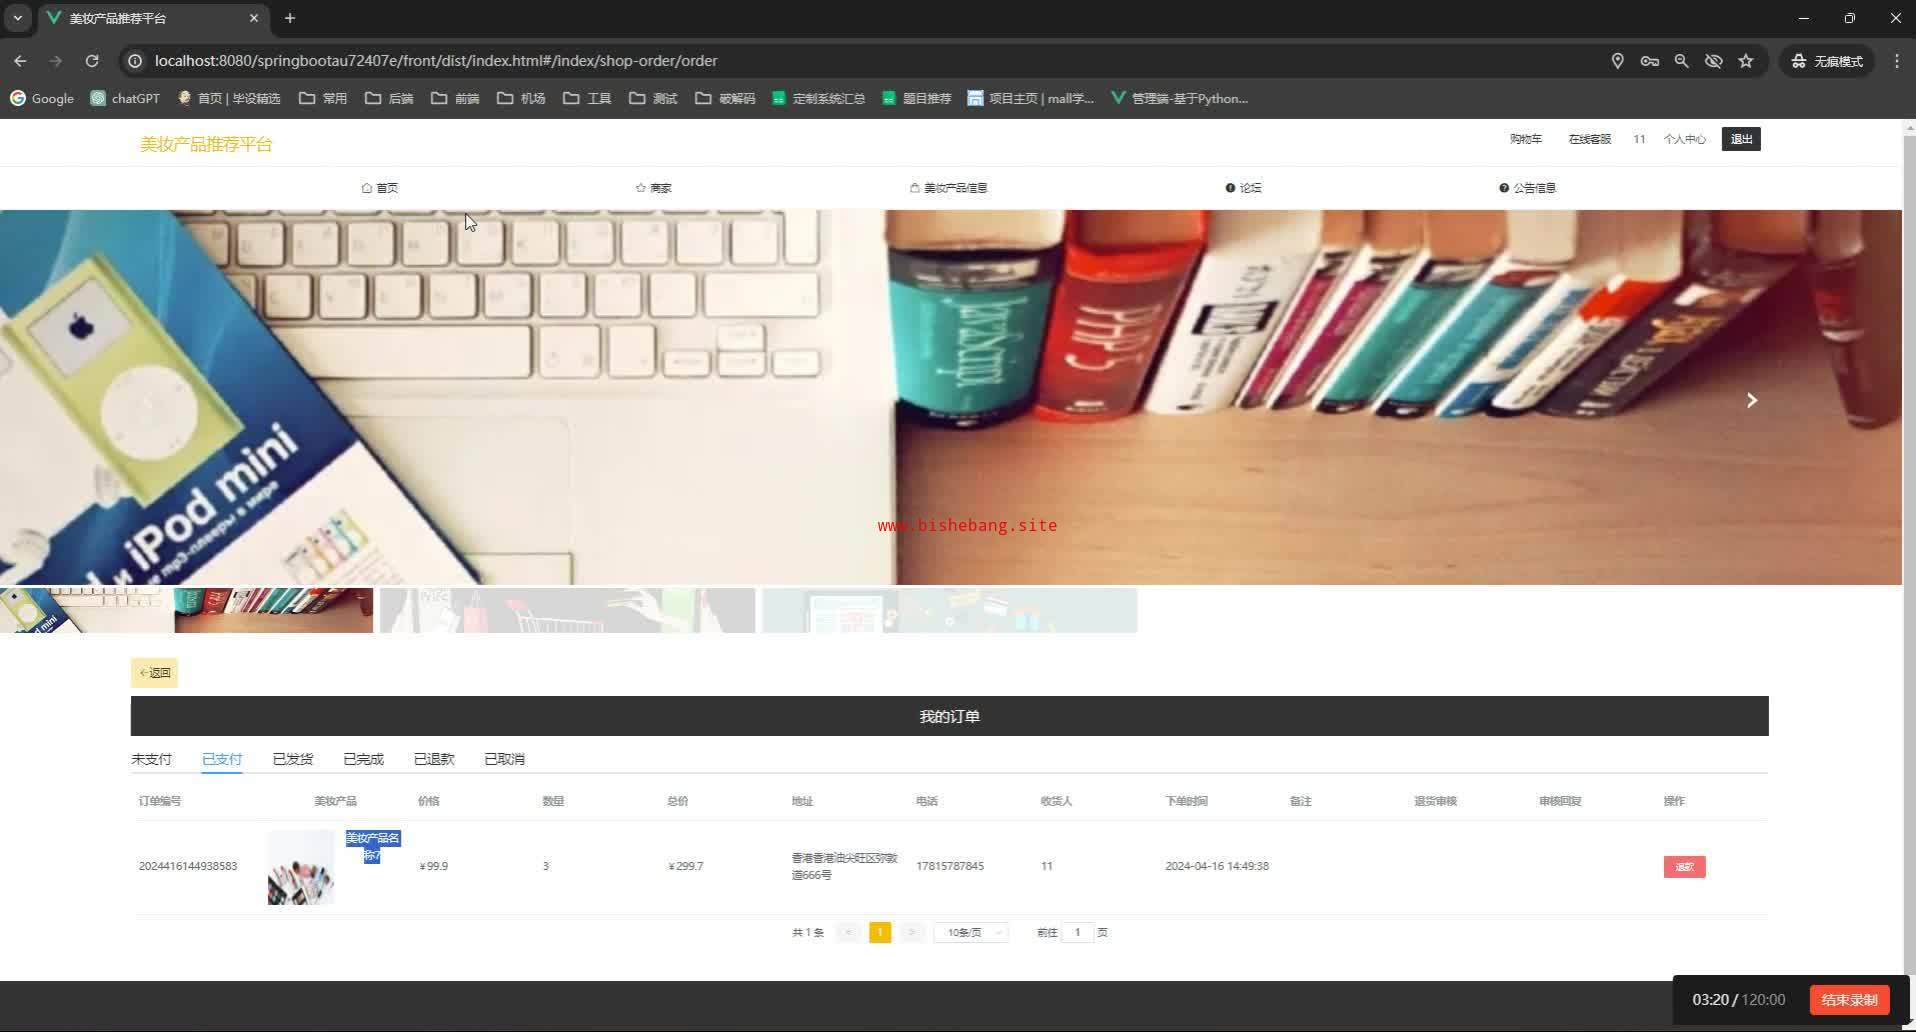
Task: Advance the banner carousel with right arrow
Action: 1751,400
